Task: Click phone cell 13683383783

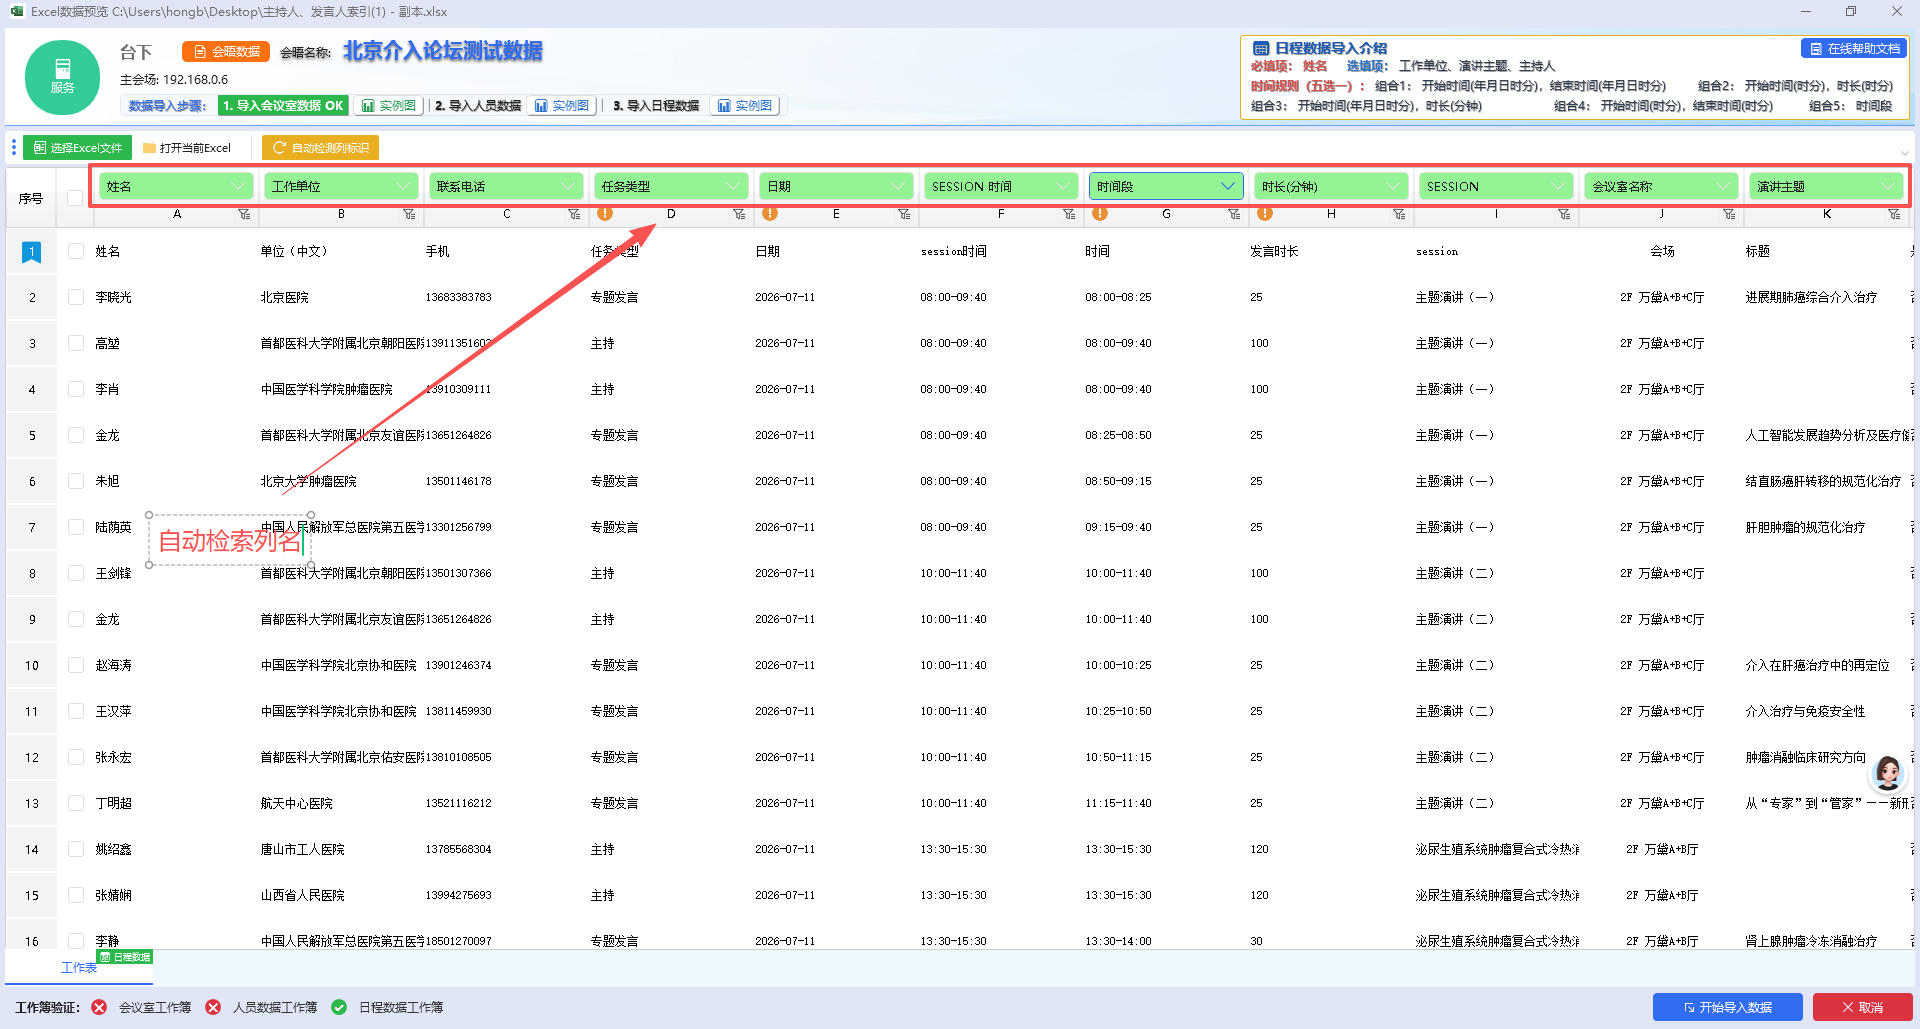Action: 458,297
